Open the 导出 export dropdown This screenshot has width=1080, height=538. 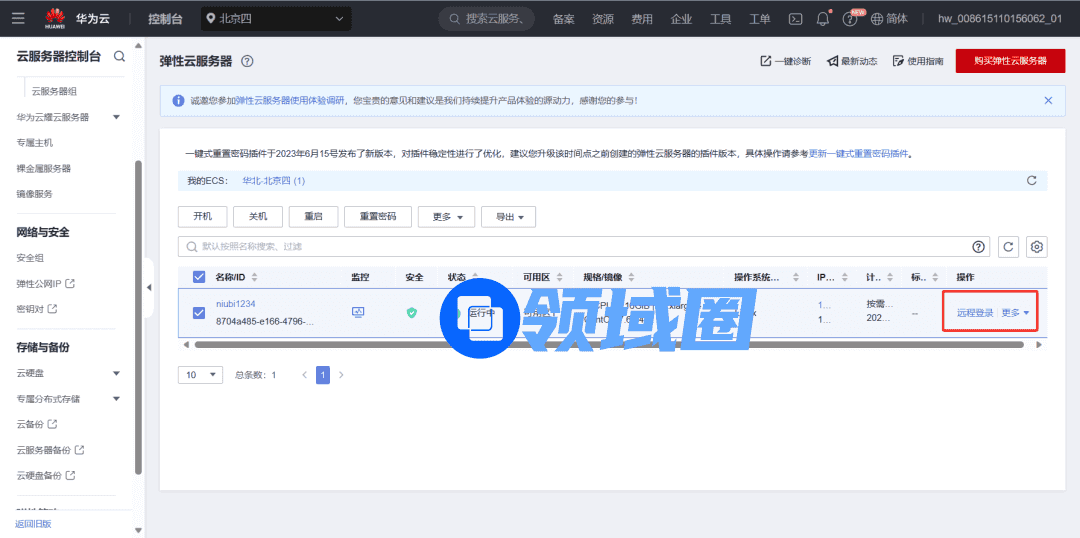click(508, 217)
